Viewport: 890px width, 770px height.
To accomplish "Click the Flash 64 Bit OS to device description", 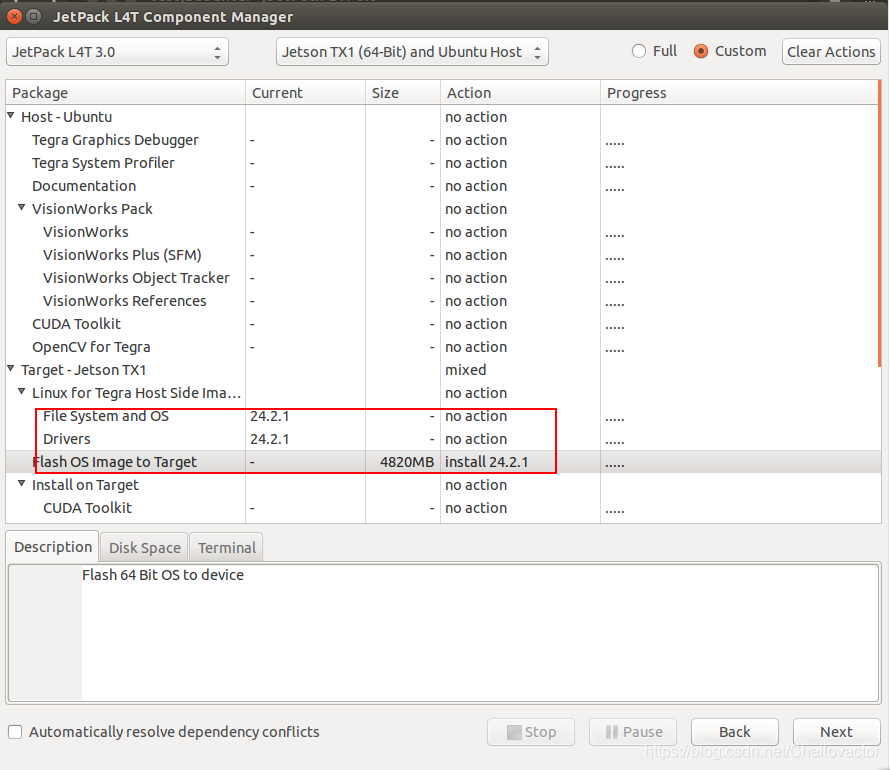I will point(163,575).
